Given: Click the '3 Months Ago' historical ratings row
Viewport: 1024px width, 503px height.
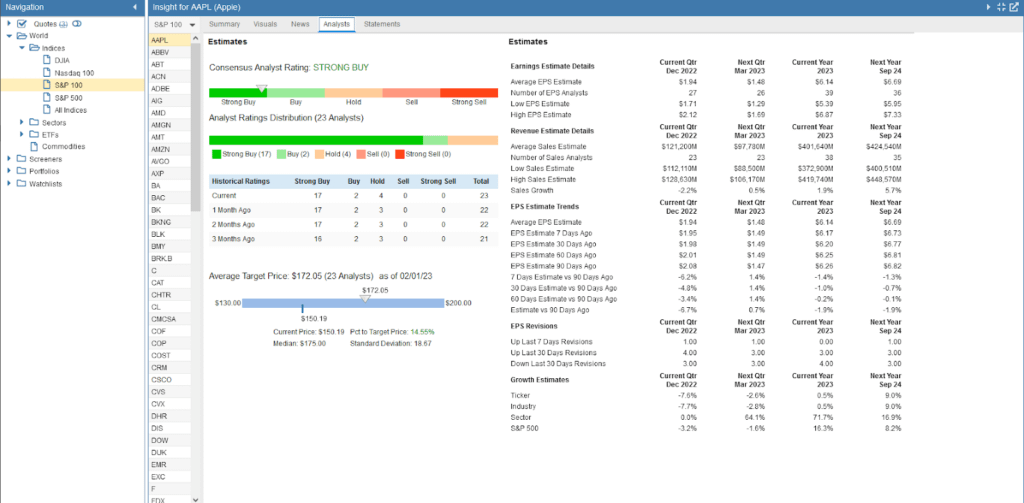Looking at the screenshot, I should click(x=354, y=238).
